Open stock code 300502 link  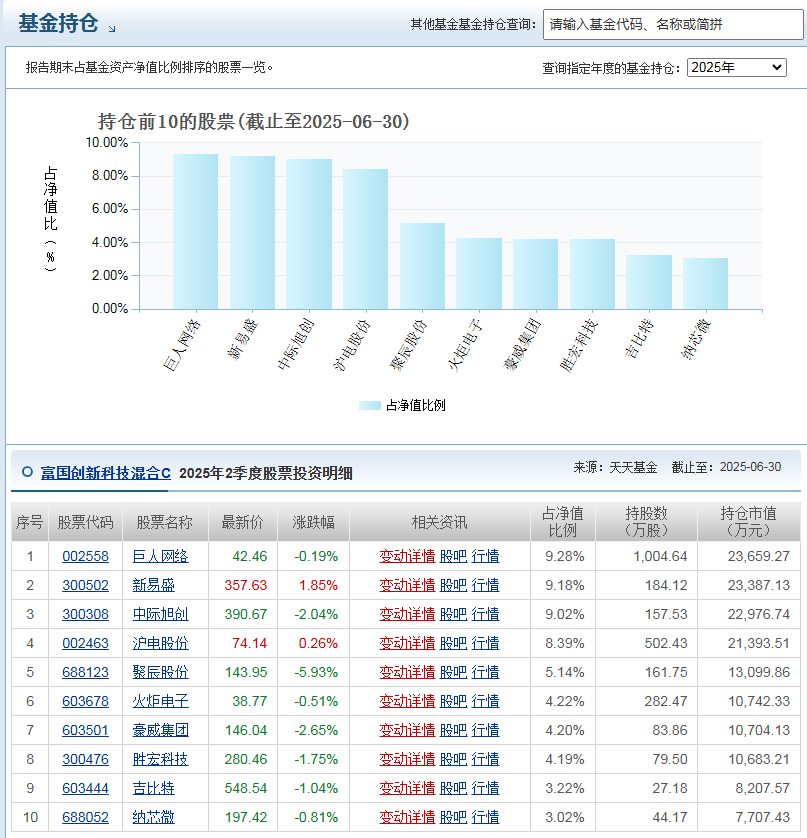coord(86,585)
